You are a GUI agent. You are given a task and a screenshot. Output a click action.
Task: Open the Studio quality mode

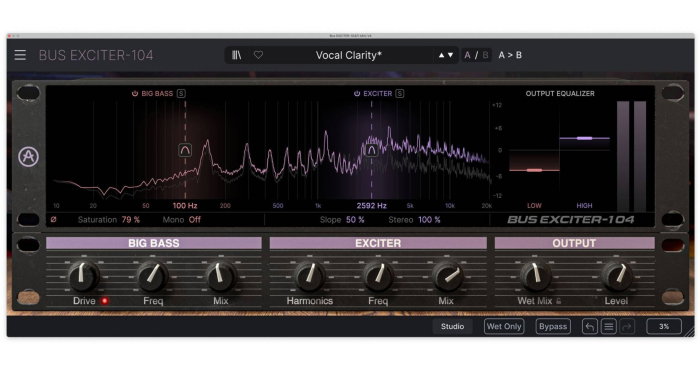click(x=452, y=326)
